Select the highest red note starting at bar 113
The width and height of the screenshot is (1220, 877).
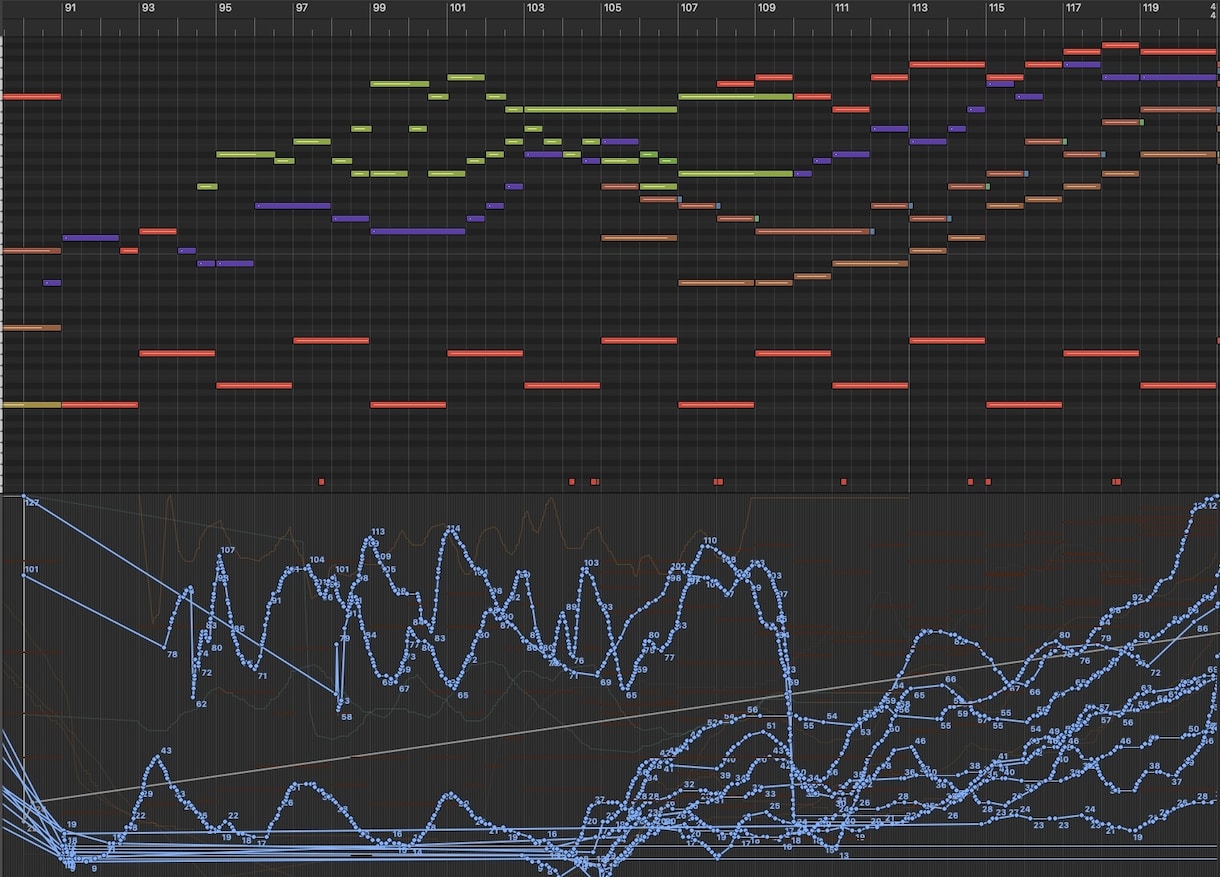pos(947,64)
